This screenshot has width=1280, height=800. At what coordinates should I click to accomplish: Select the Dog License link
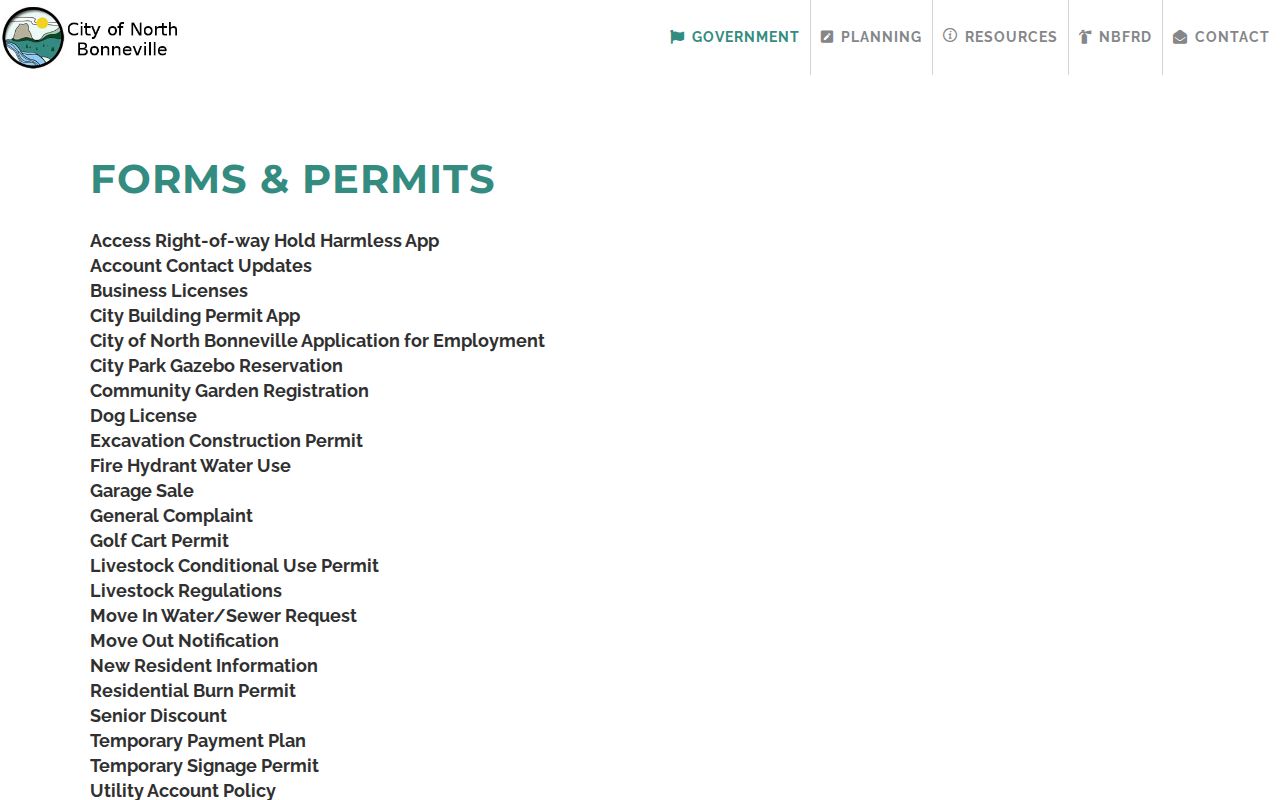coord(143,416)
